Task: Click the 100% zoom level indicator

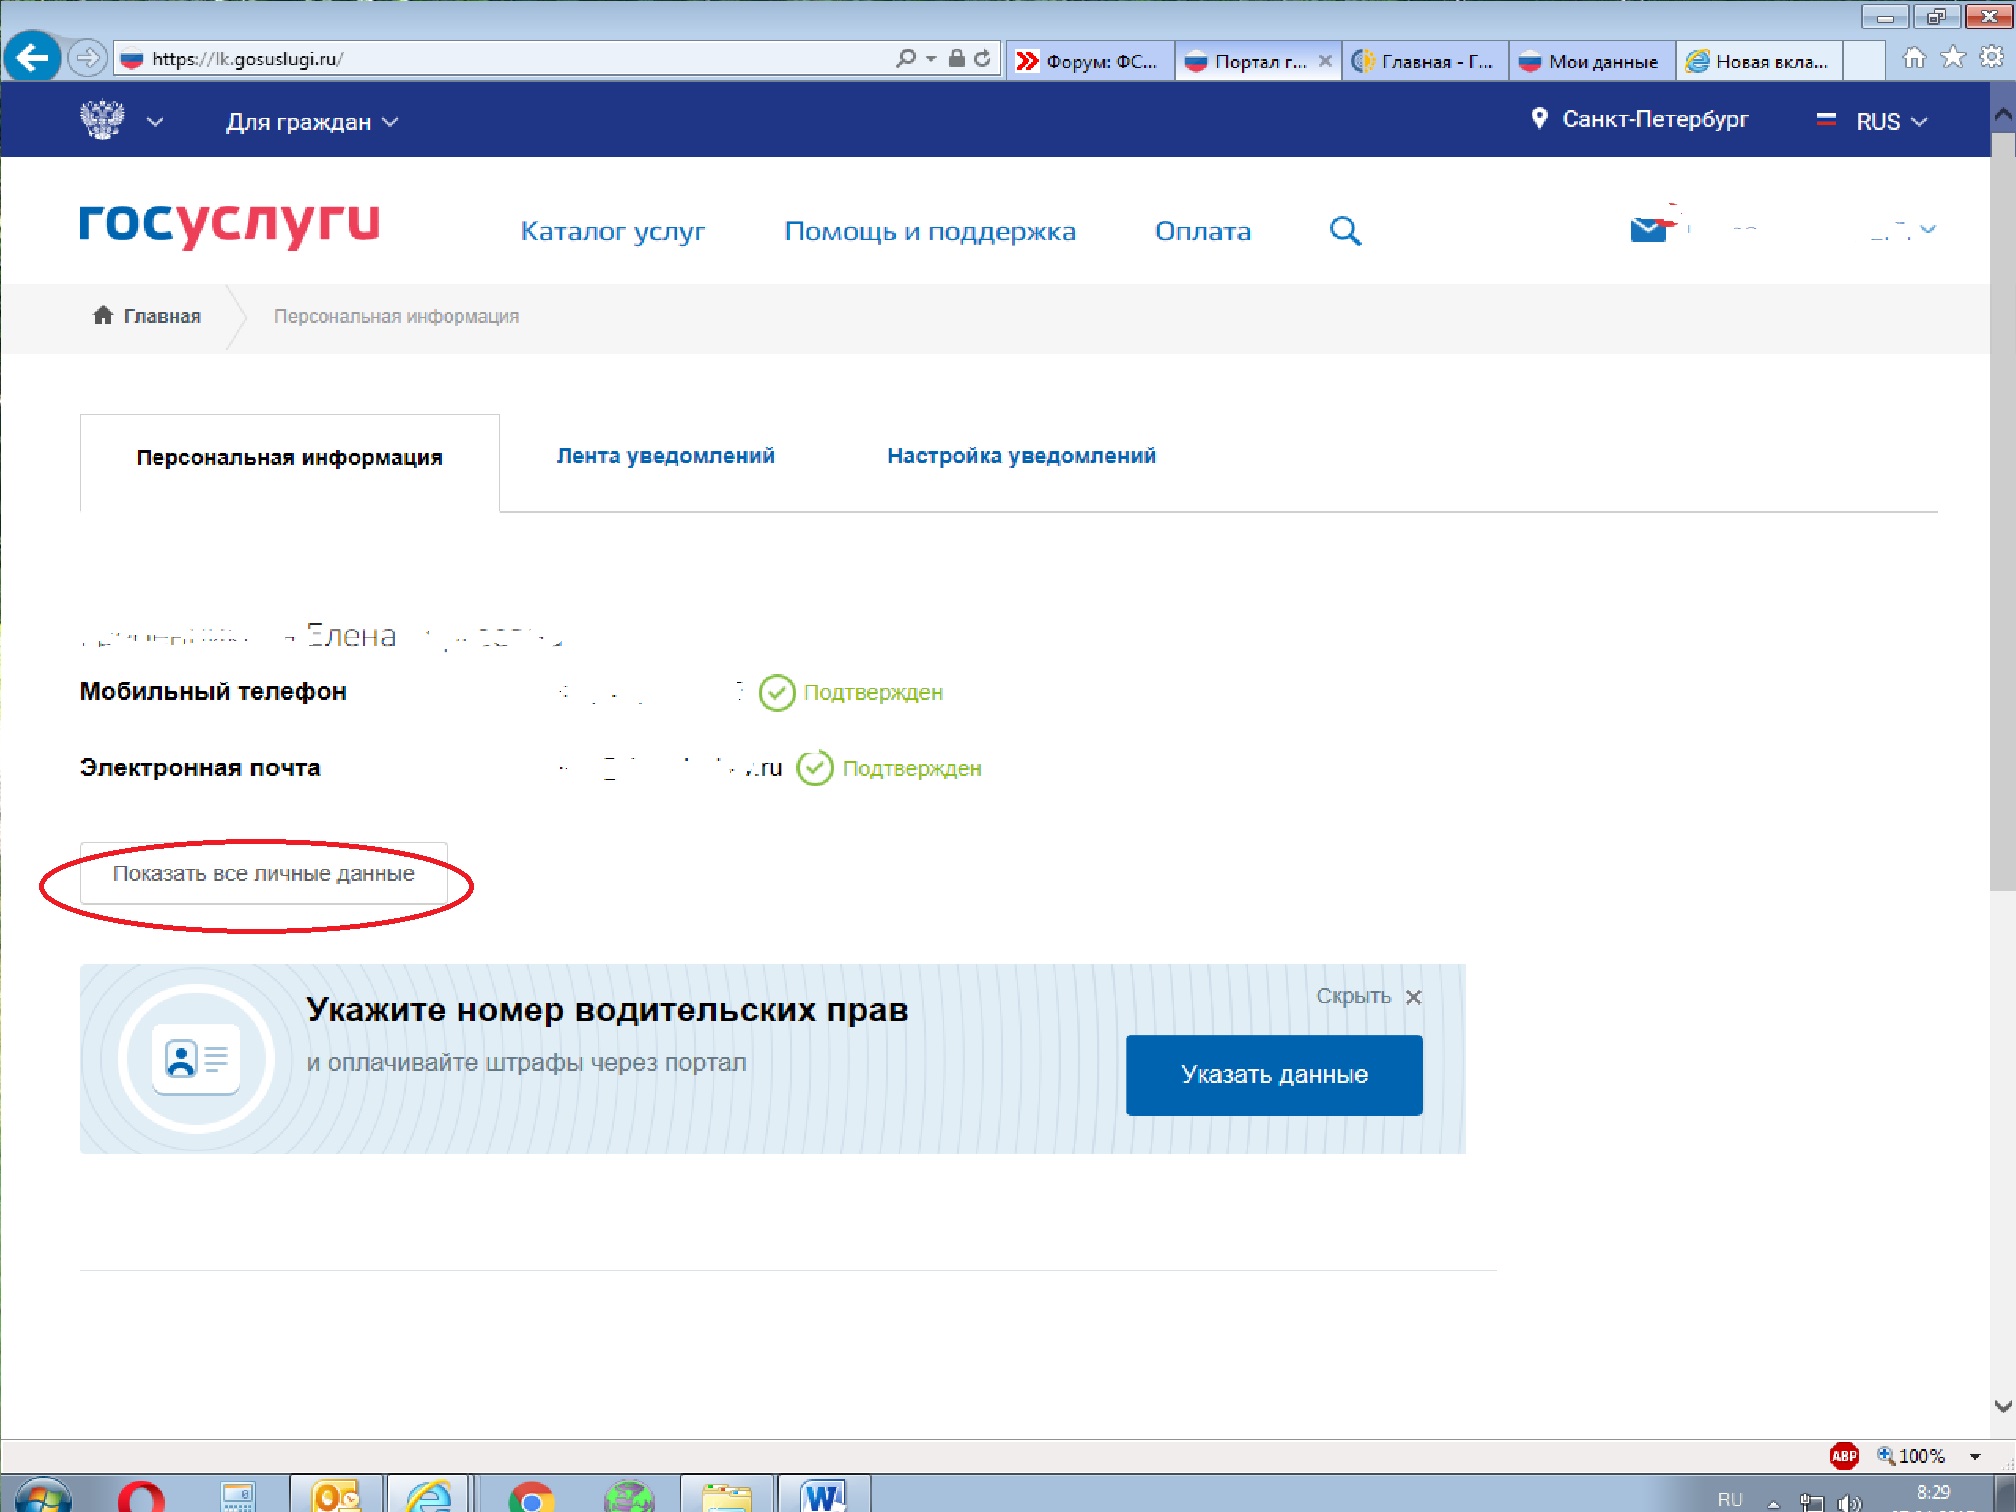Action: [x=1910, y=1455]
